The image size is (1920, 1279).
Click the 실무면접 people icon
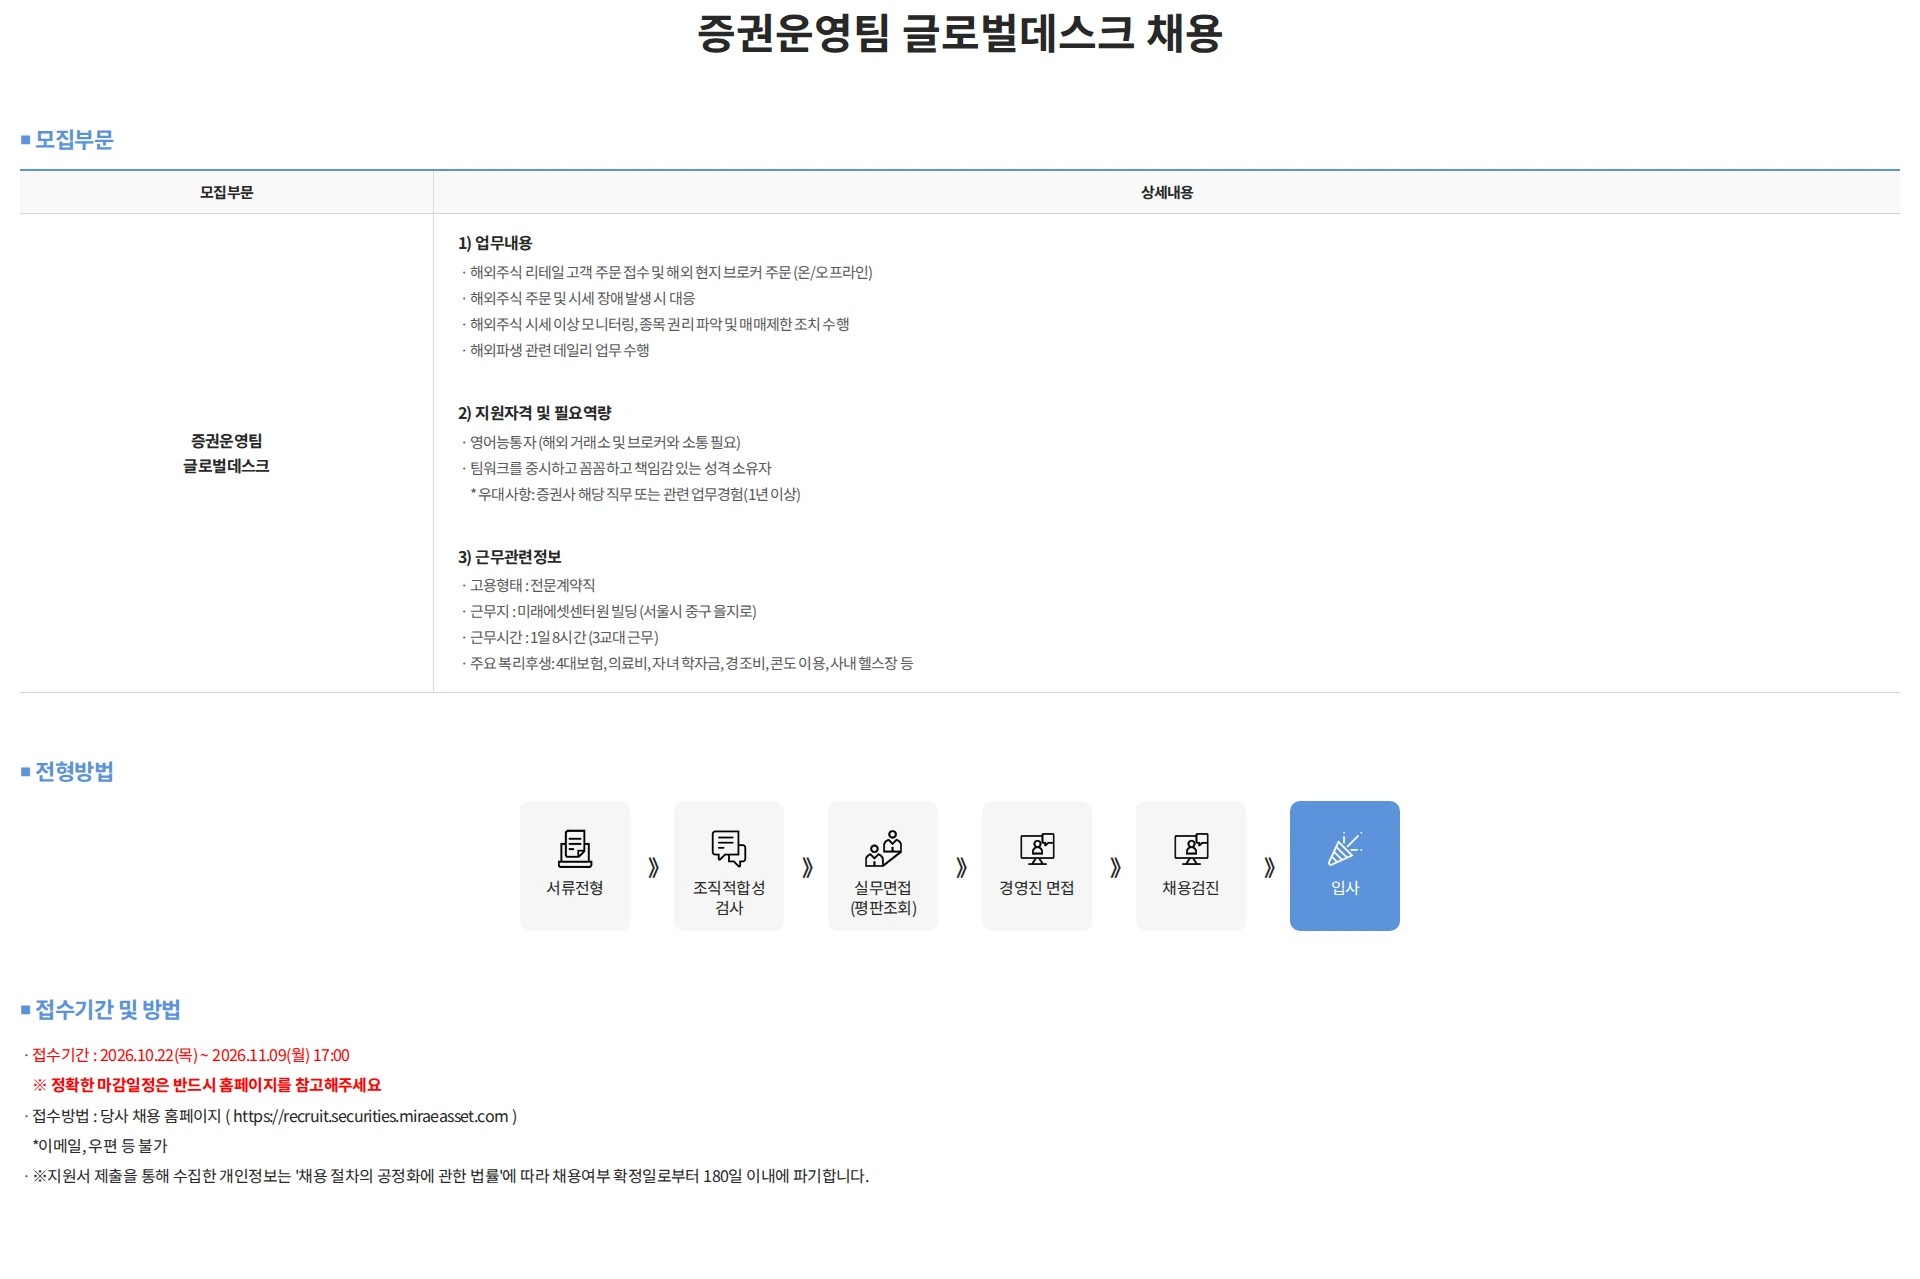point(883,848)
